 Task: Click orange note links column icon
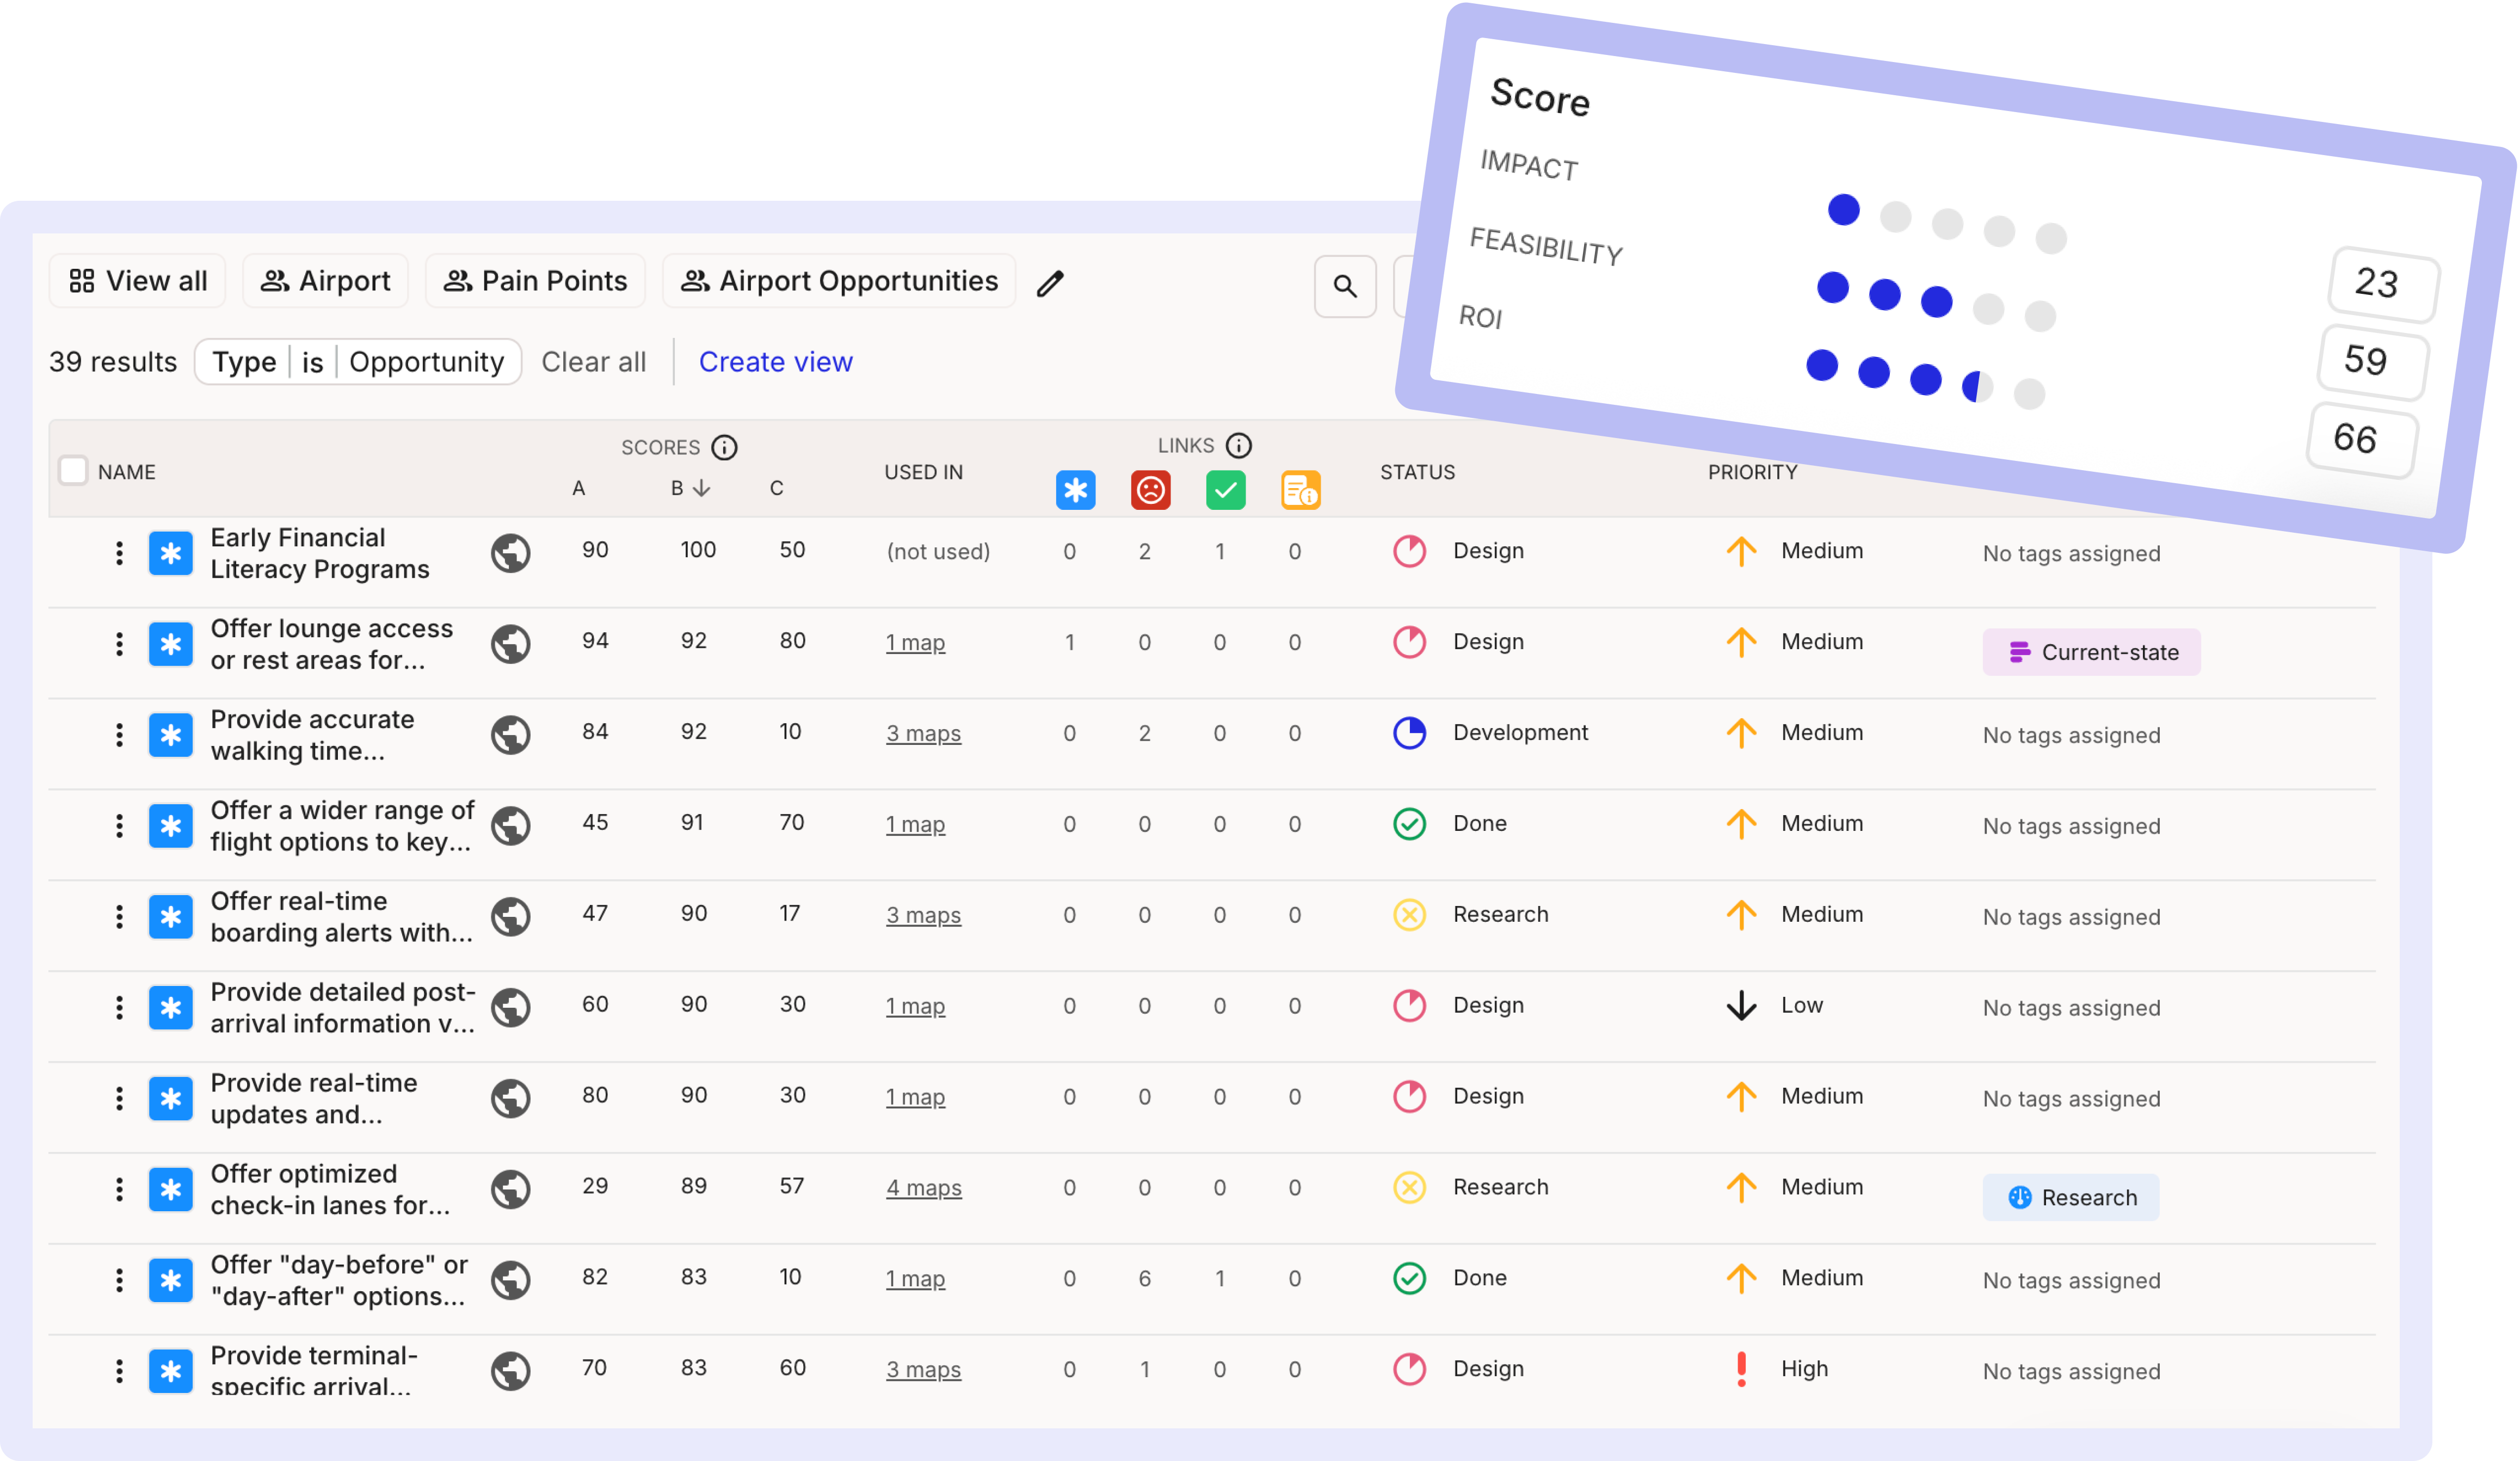(1300, 490)
